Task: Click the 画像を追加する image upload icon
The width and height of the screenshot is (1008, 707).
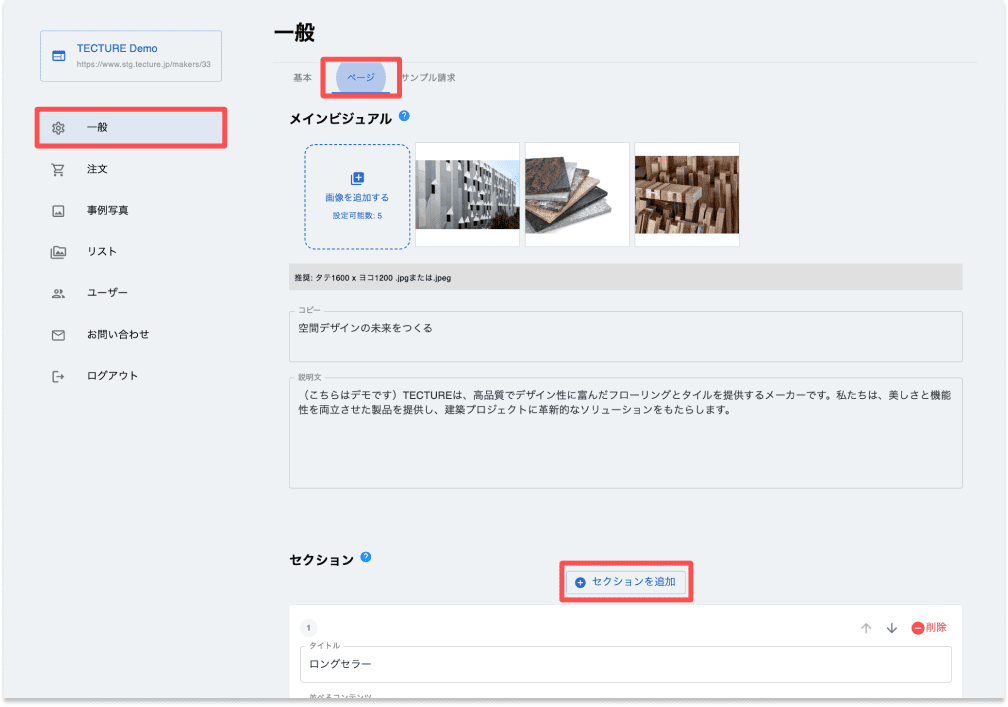Action: pos(357,175)
